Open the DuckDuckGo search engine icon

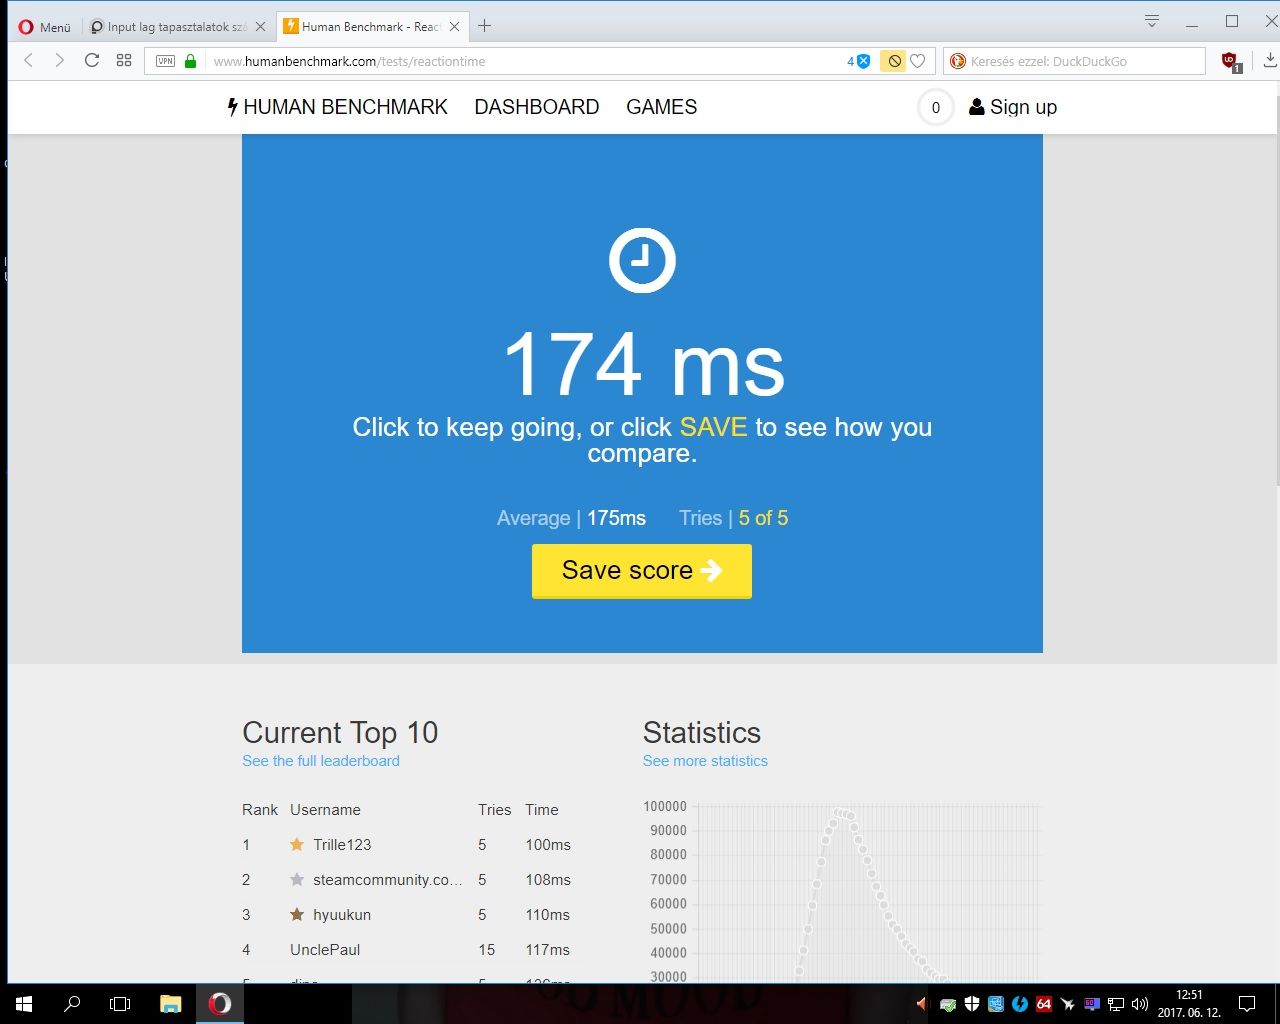coord(957,61)
